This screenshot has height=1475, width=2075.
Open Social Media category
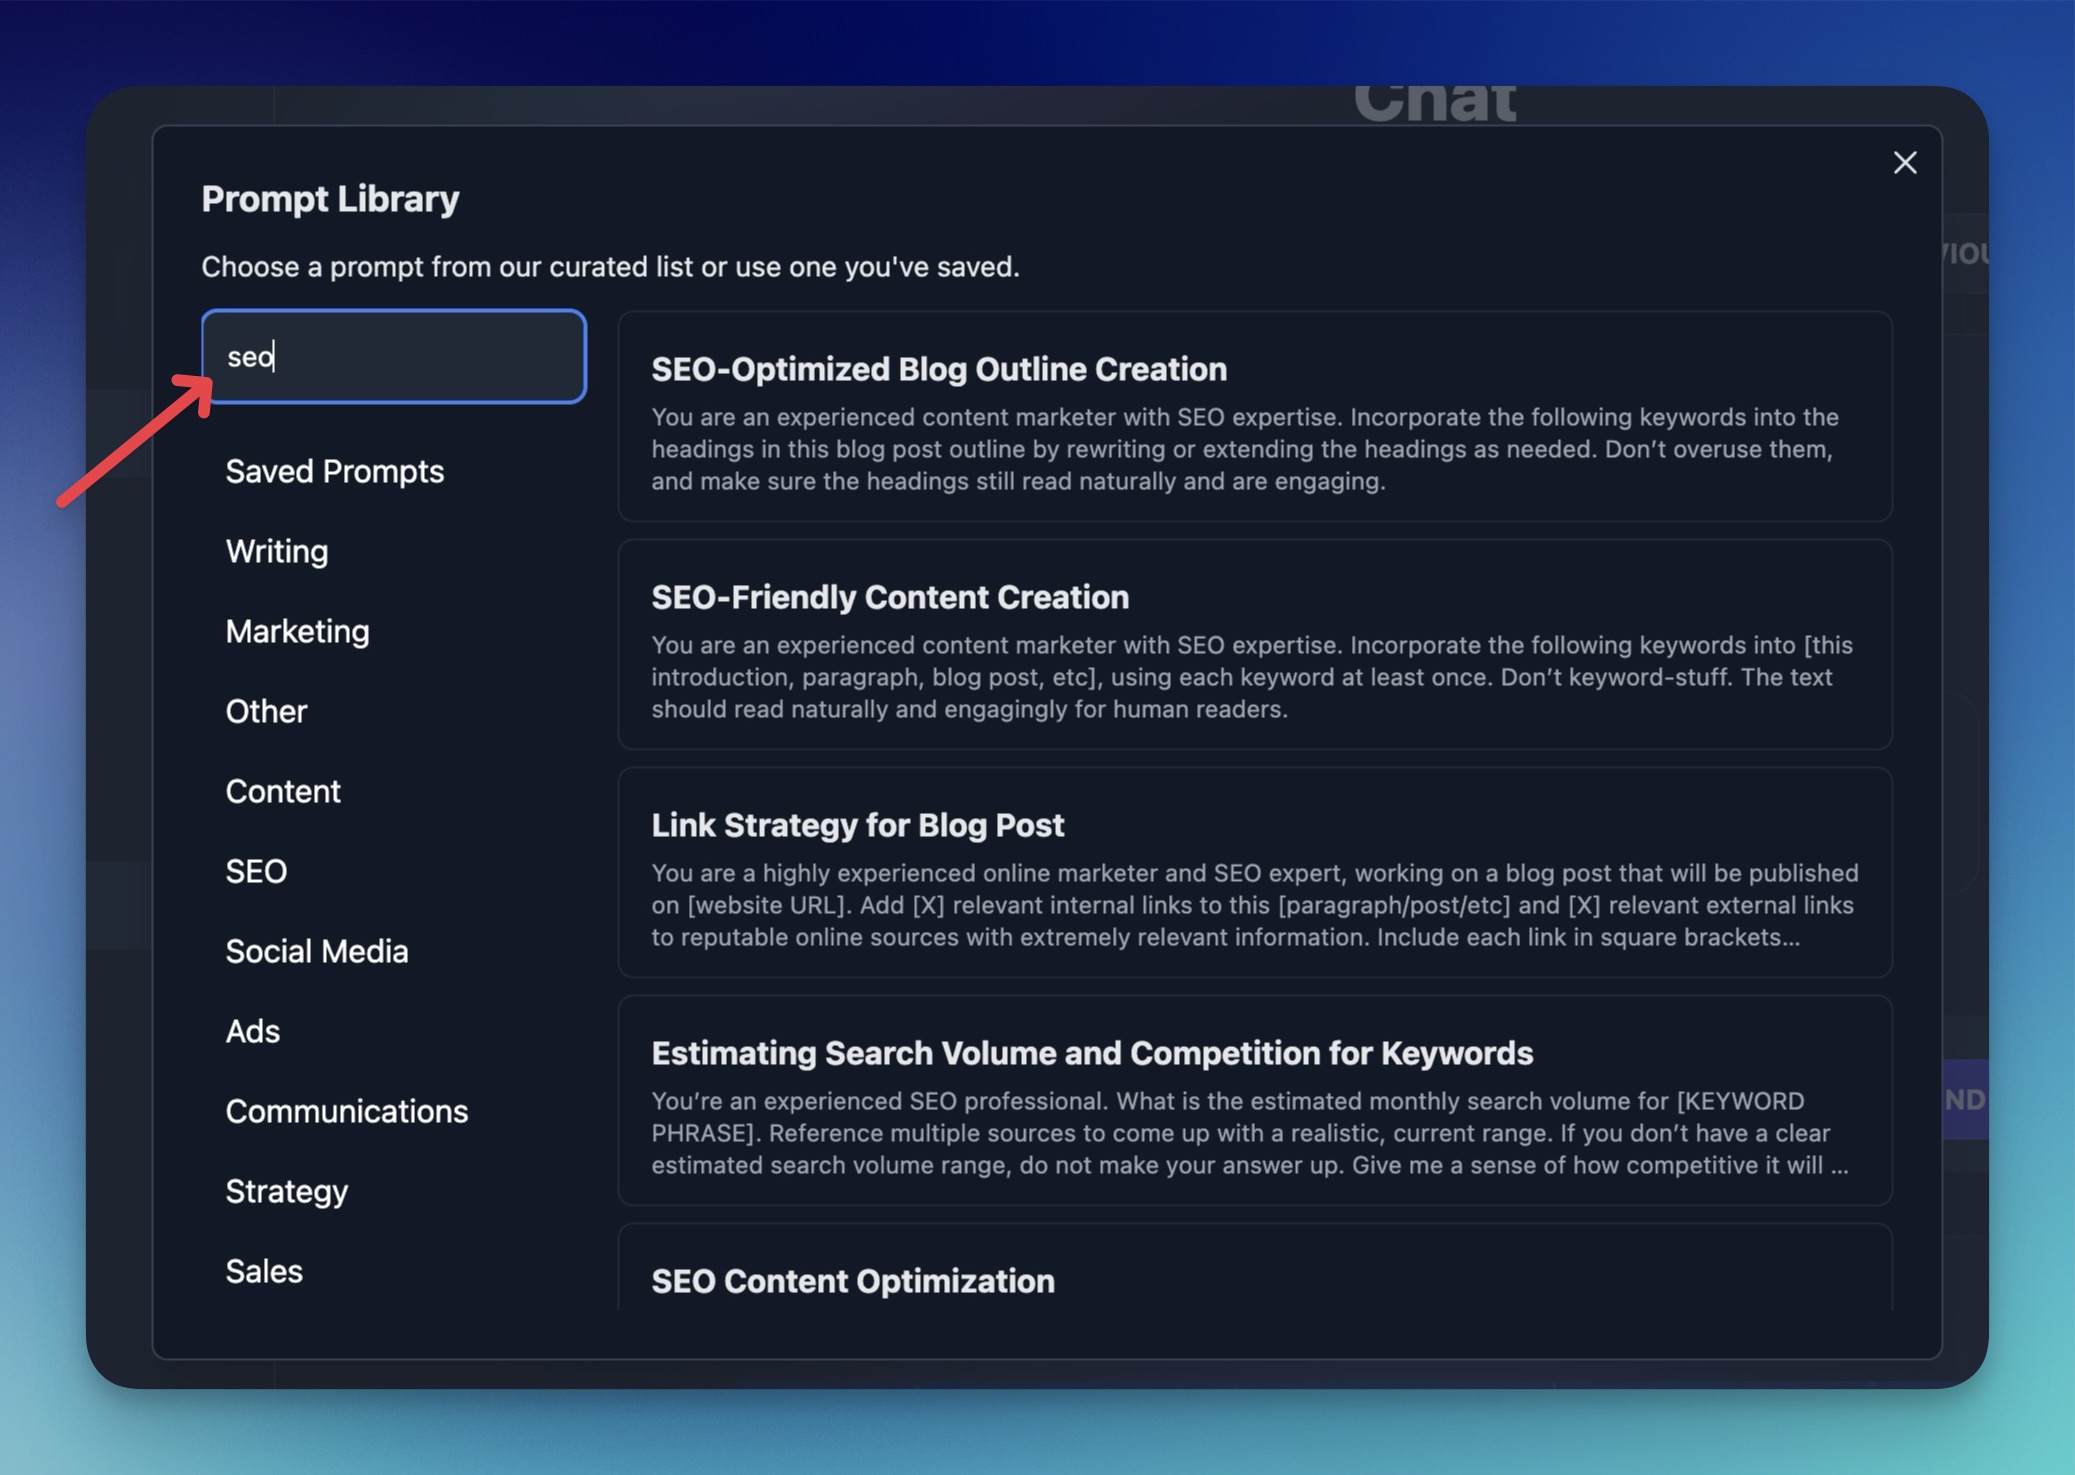click(x=316, y=951)
